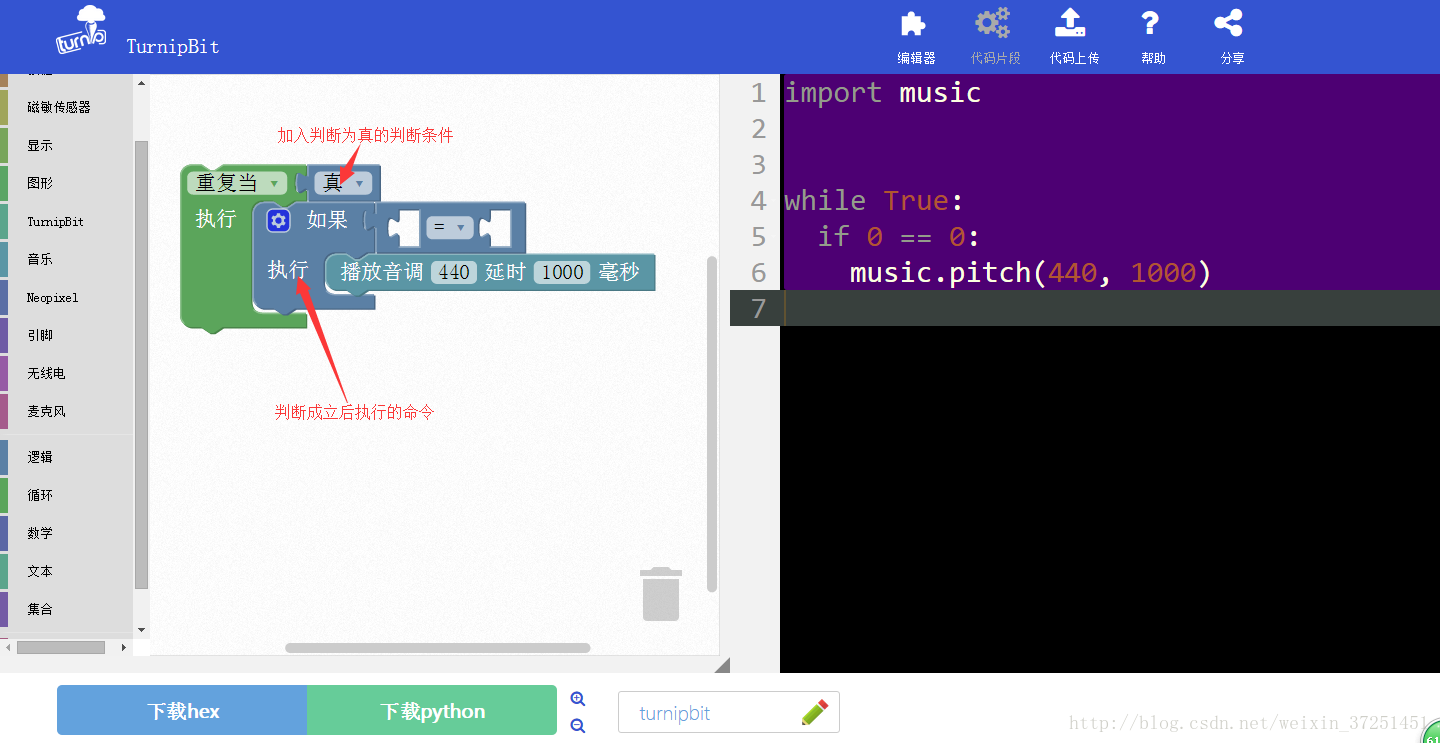Select the 磁敏传感器 category
1440x743 pixels.
click(66, 107)
